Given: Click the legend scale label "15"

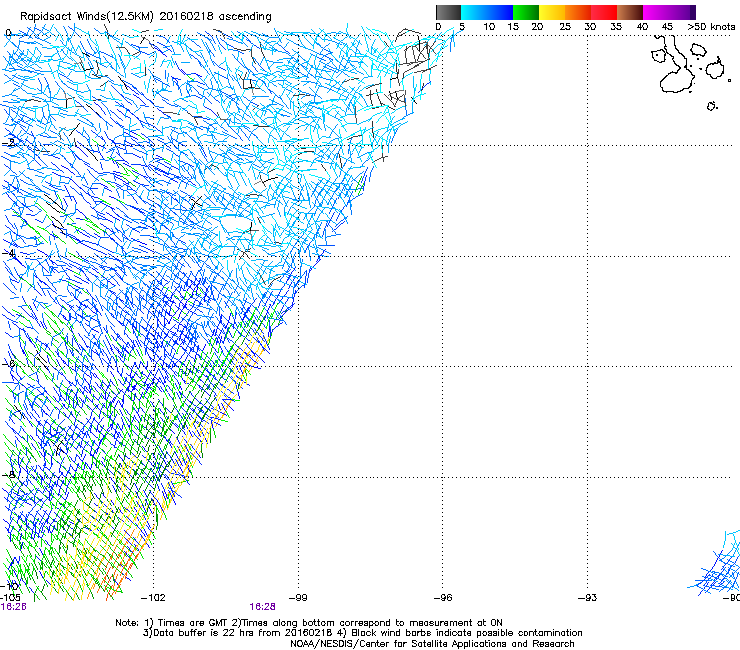Looking at the screenshot, I should click(513, 27).
